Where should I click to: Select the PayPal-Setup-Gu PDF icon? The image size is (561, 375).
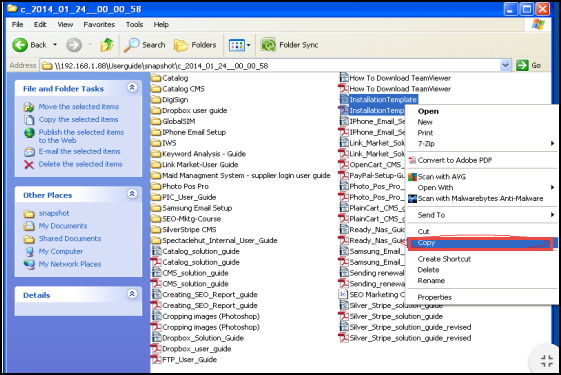343,175
